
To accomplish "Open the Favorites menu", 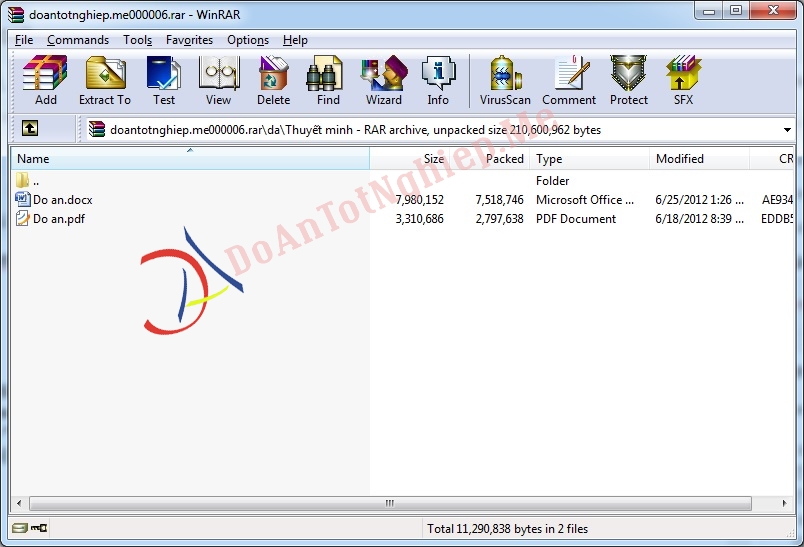I will [x=189, y=40].
